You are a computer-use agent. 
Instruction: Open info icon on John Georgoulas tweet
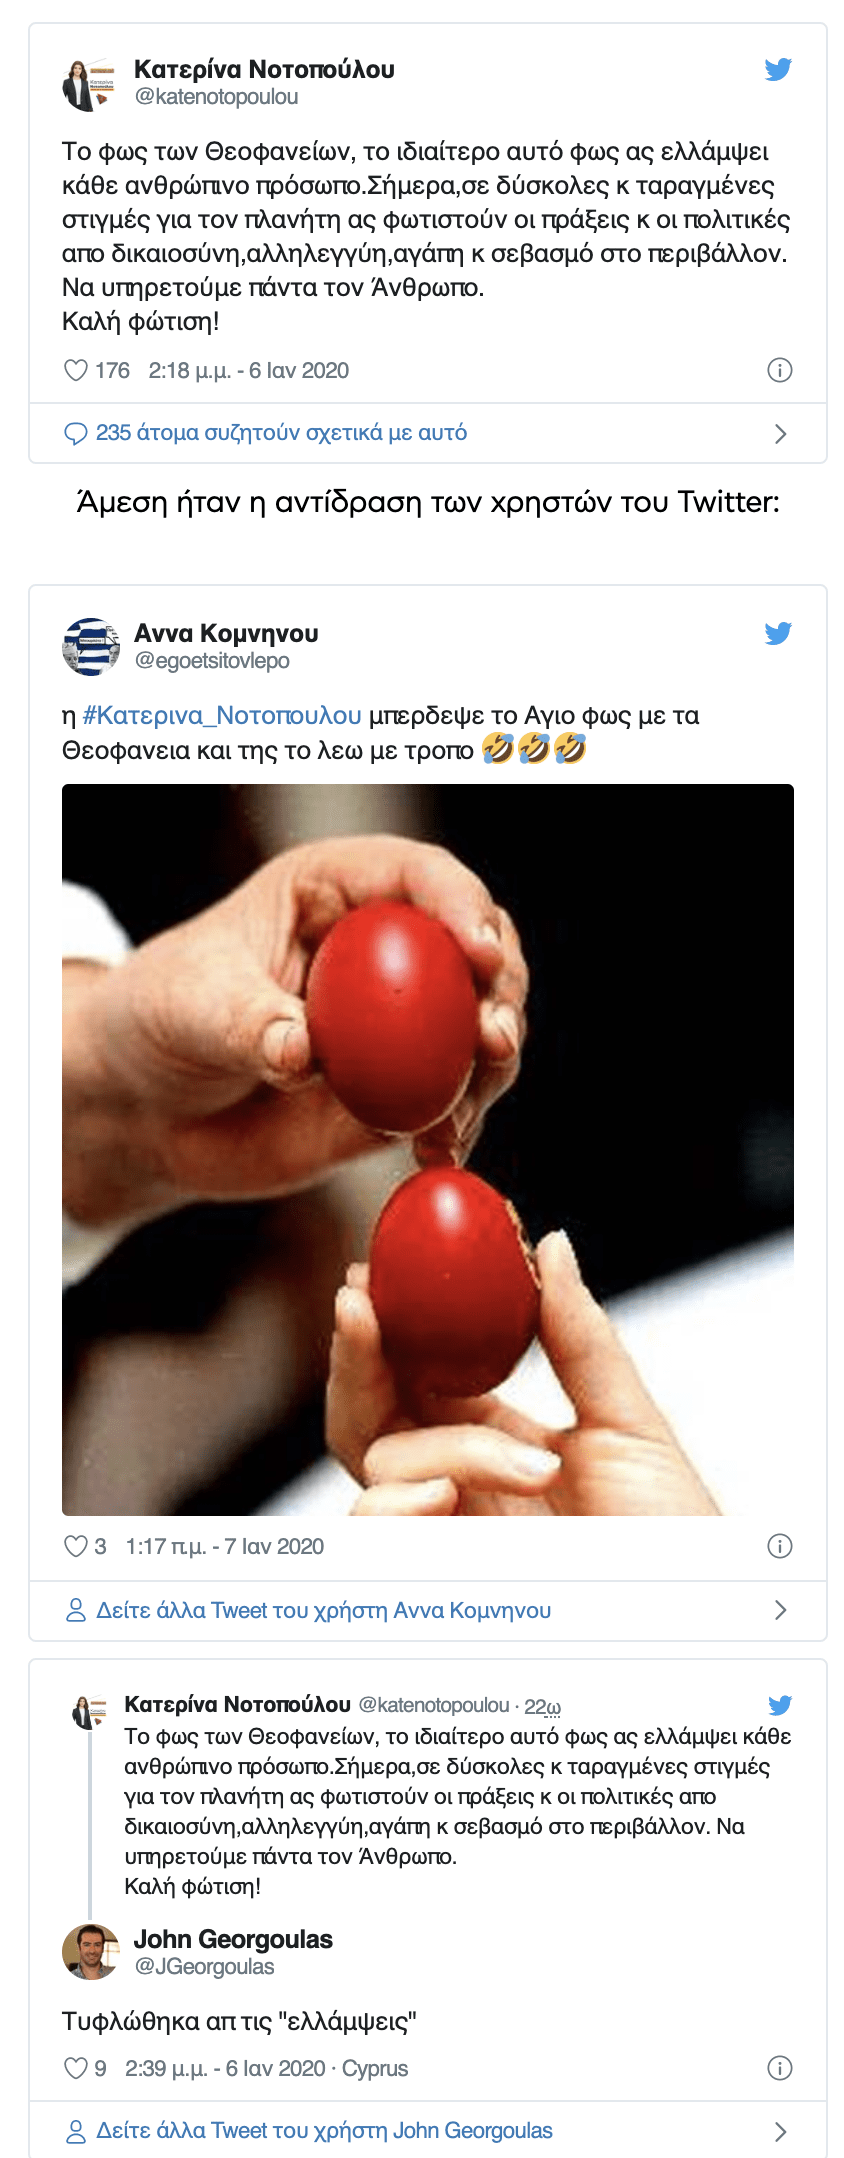coord(779,2069)
